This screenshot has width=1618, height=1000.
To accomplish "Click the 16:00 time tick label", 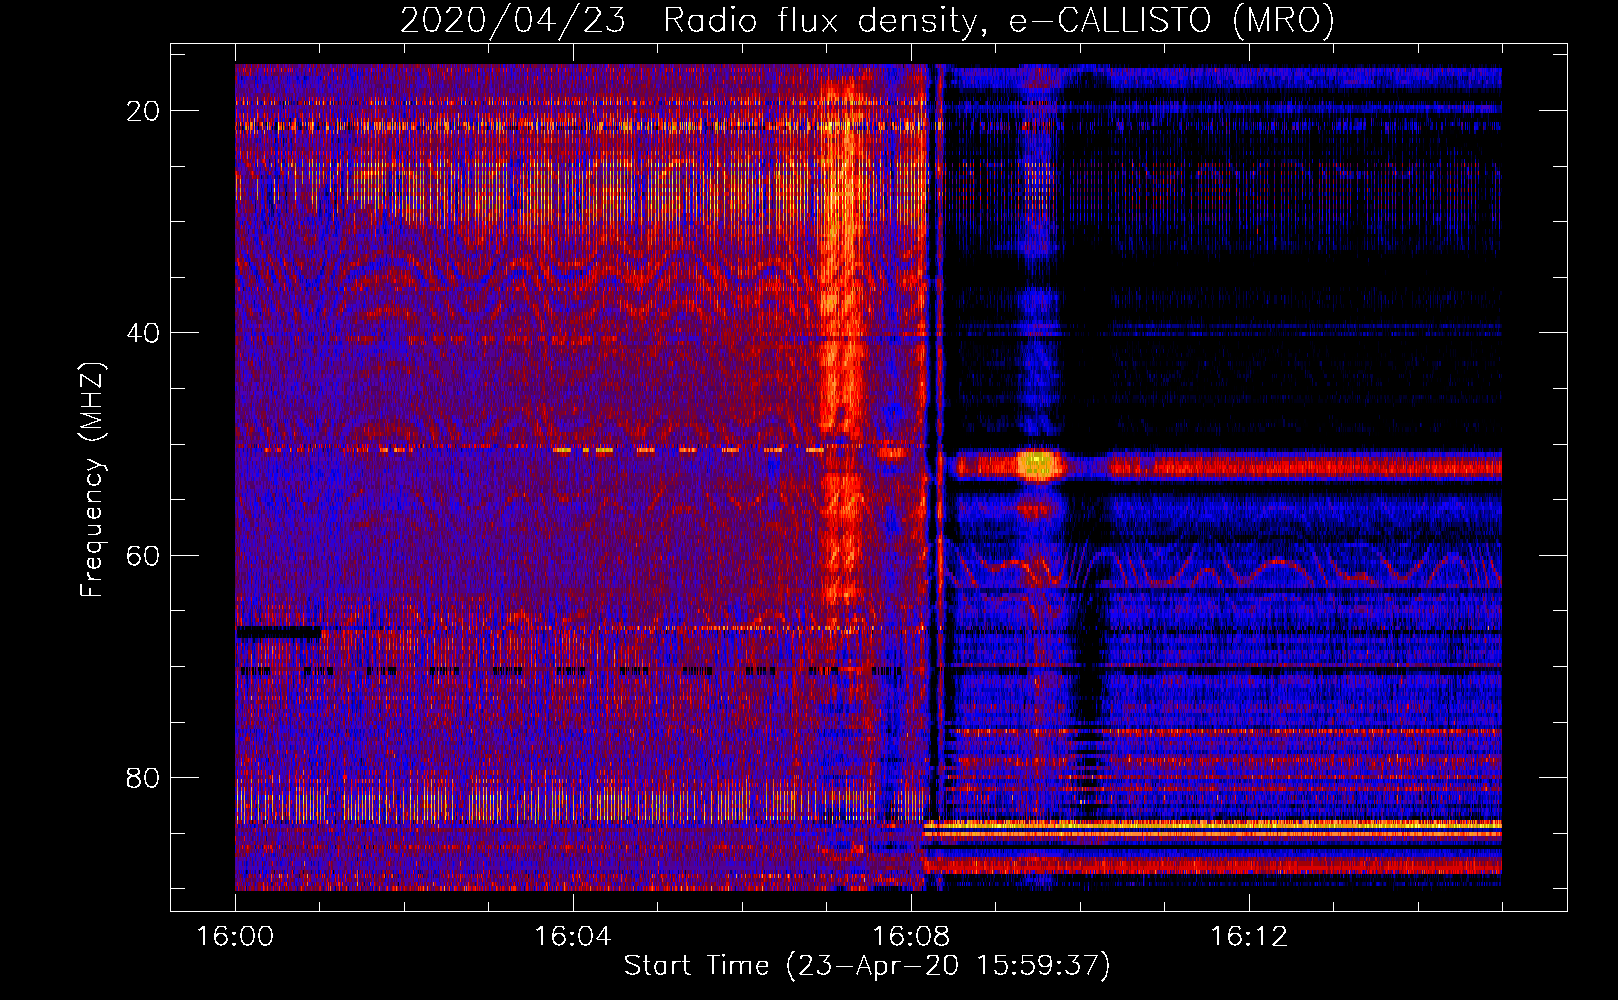I will (x=236, y=936).
